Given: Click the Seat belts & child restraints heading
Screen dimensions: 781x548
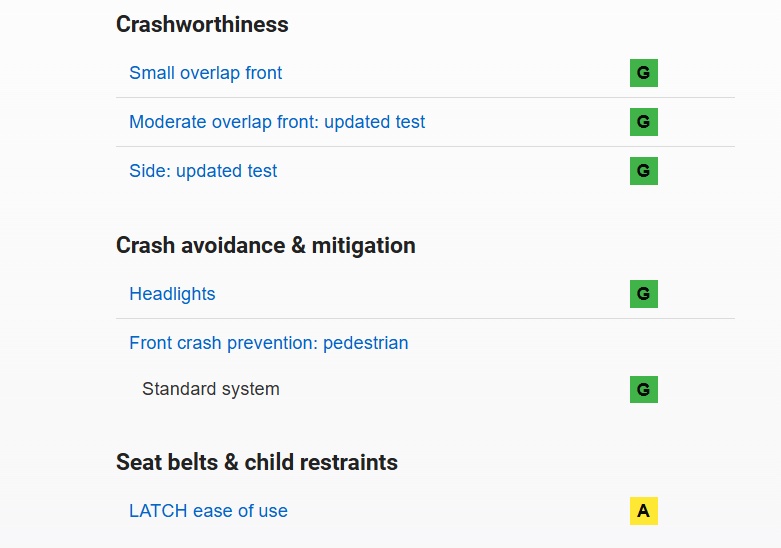Looking at the screenshot, I should (257, 462).
